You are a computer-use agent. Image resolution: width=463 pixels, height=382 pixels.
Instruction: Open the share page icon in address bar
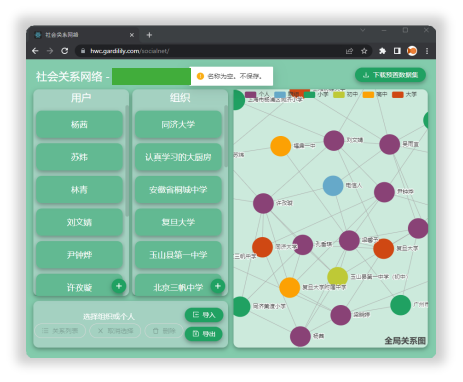coord(349,51)
